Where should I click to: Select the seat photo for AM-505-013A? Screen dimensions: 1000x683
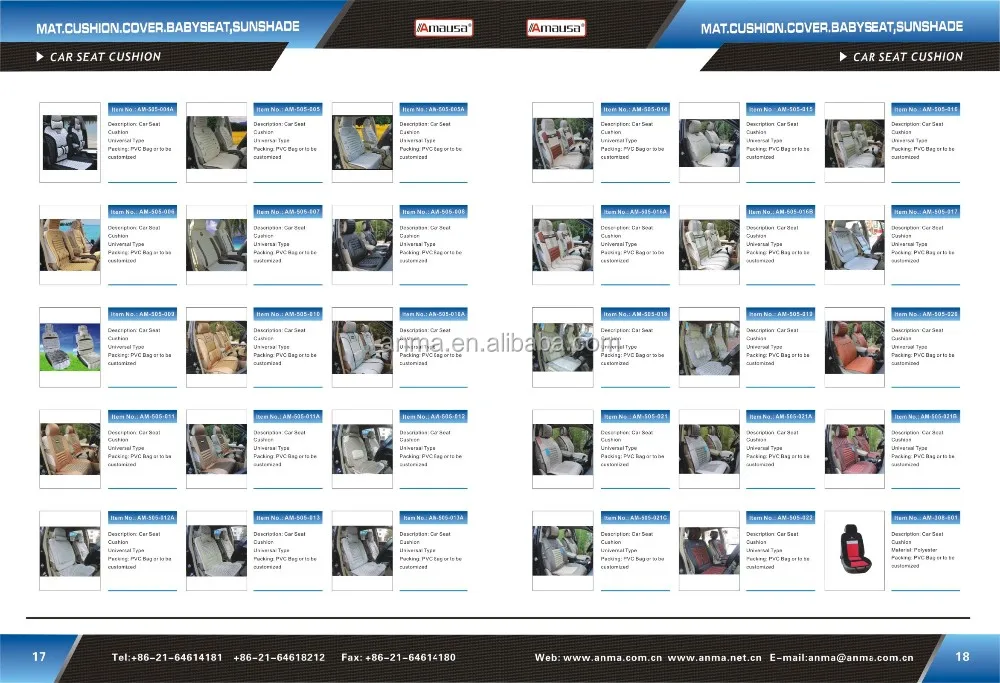point(362,550)
